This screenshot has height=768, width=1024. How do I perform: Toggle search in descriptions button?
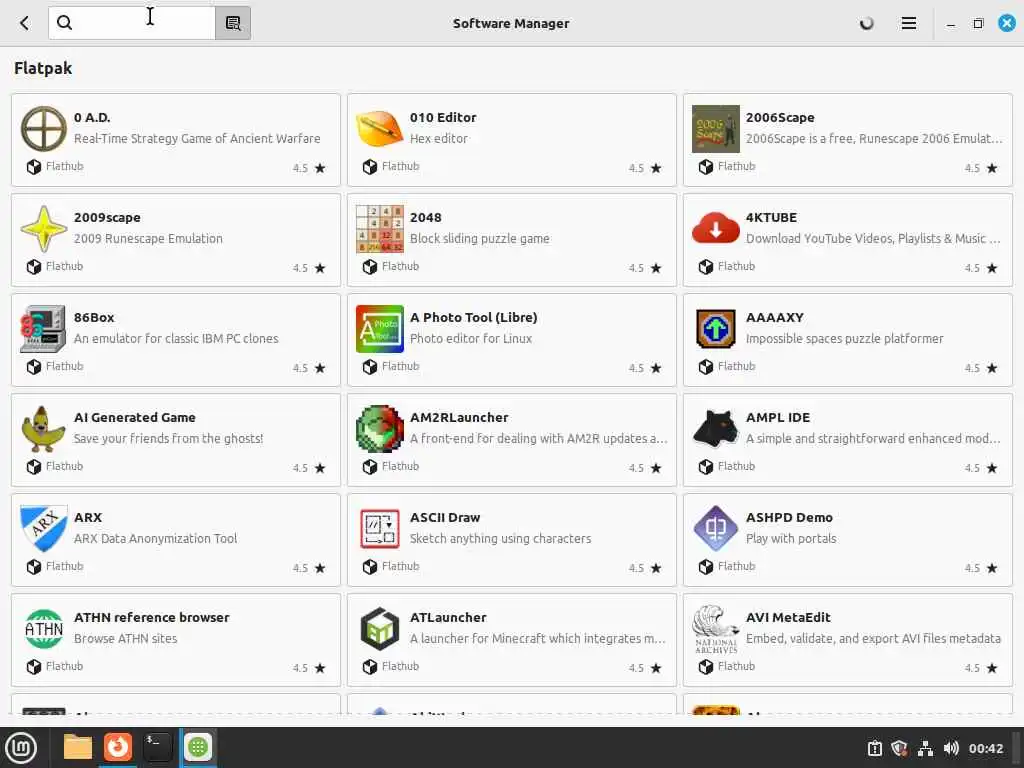233,23
